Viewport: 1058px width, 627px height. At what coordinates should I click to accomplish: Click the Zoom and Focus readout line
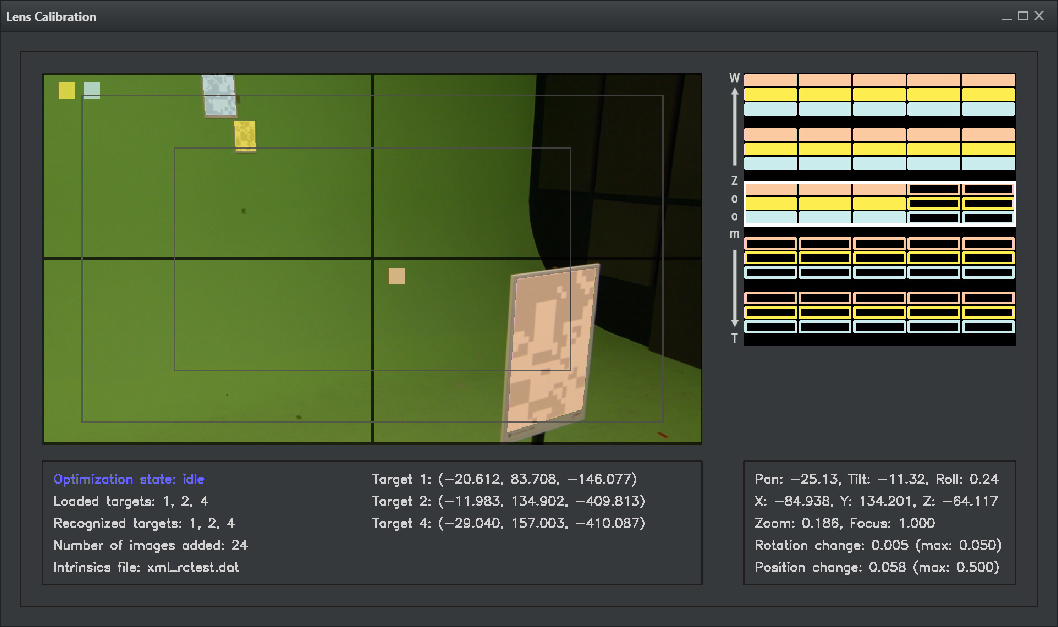pyautogui.click(x=845, y=523)
